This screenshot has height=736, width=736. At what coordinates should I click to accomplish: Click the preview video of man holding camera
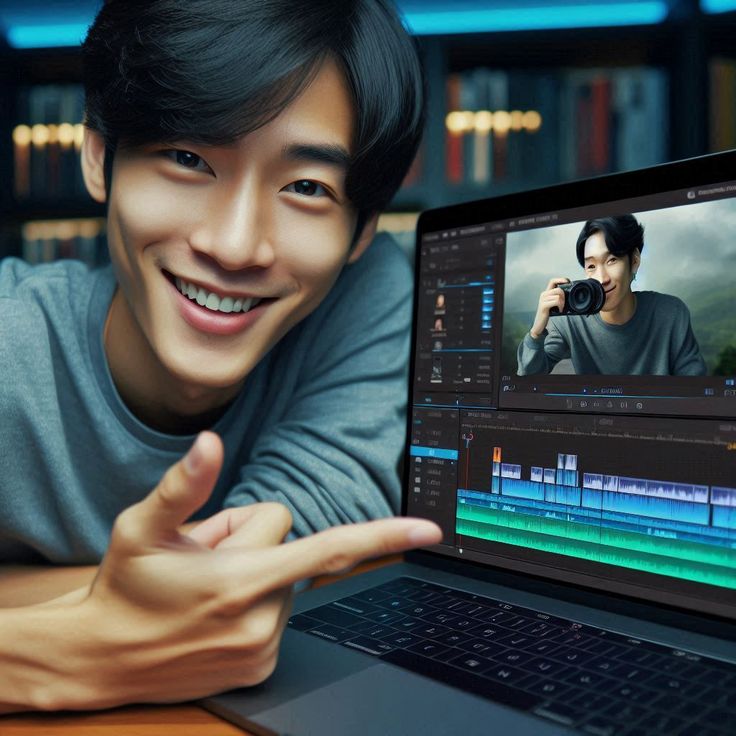click(x=621, y=295)
